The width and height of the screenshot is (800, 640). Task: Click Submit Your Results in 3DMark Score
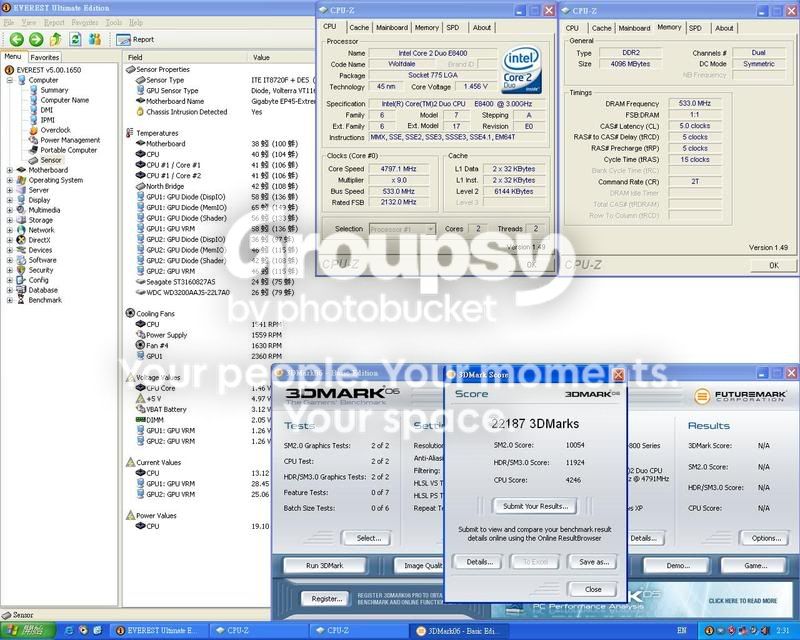pos(535,506)
